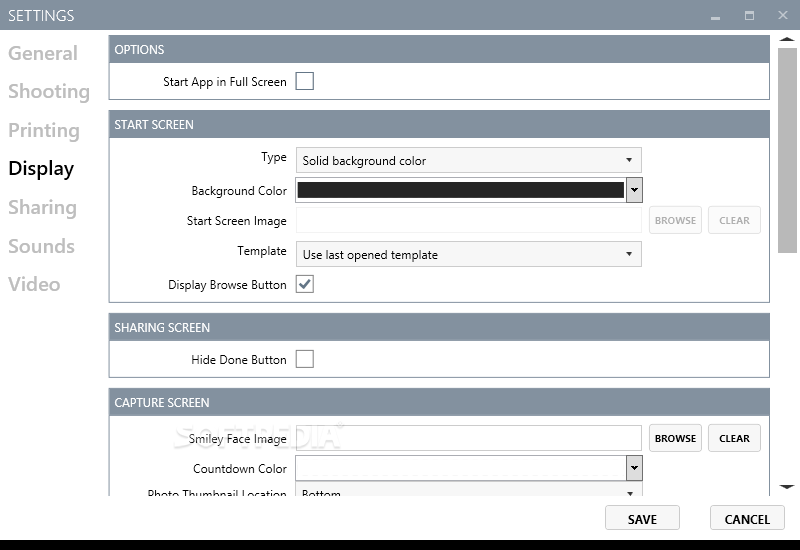
Task: Click the Countdown Color label
Action: 240,468
